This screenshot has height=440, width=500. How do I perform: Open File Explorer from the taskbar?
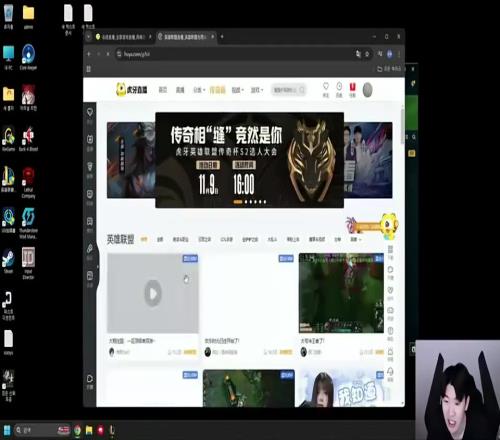tap(89, 430)
